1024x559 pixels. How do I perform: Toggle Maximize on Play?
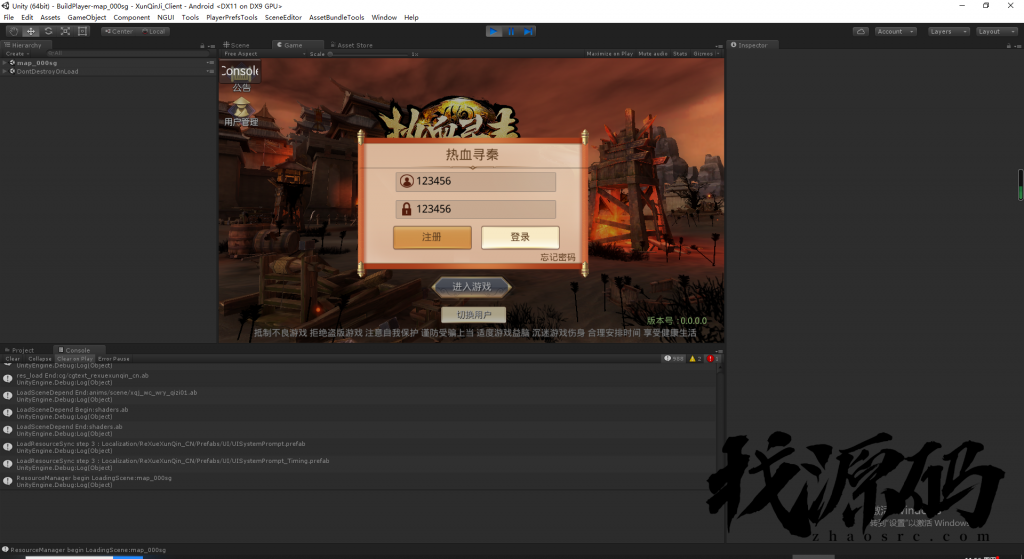coord(609,54)
